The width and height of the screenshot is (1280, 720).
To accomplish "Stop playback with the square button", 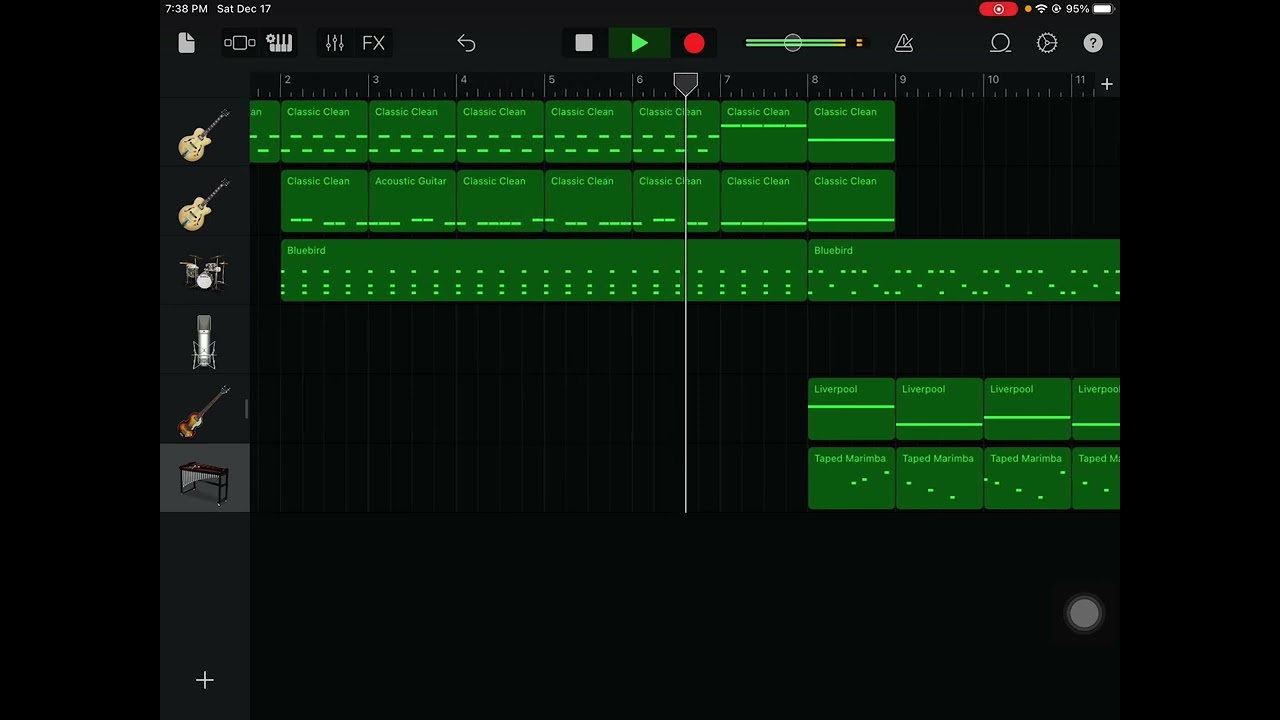I will (x=584, y=43).
